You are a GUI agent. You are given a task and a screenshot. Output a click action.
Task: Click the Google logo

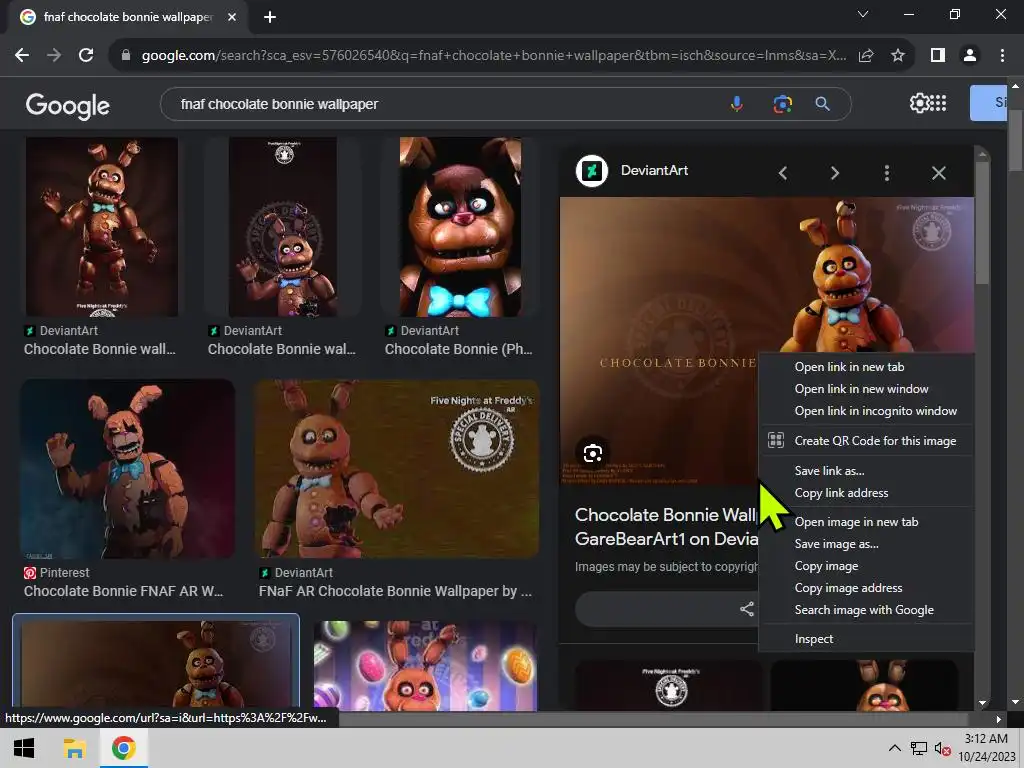click(67, 105)
